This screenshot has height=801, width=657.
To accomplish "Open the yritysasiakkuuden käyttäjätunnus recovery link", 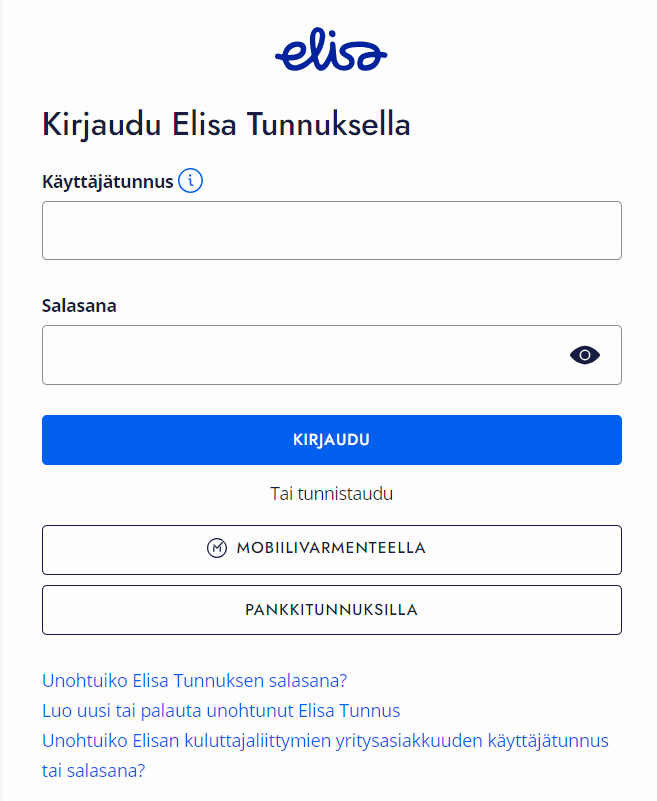I will (325, 741).
